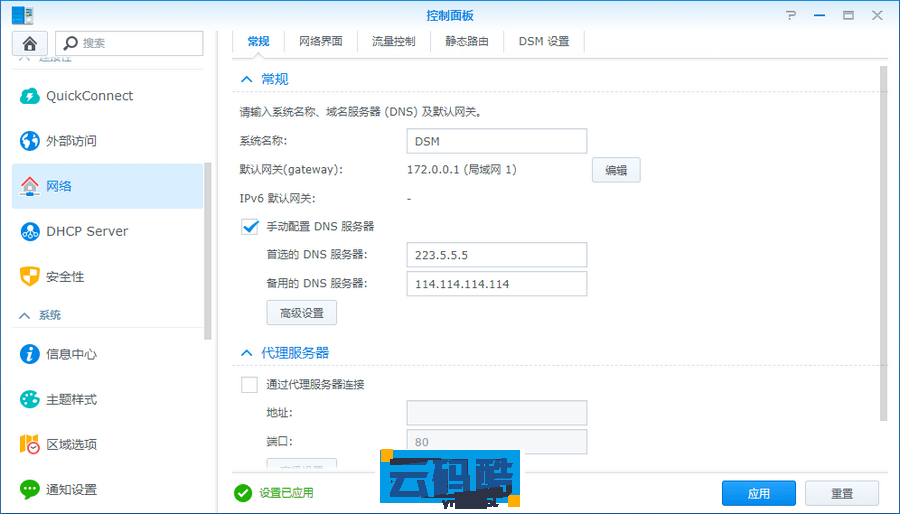Collapse the 代理服务器 section chevron
Viewport: 900px width, 514px height.
coord(246,353)
